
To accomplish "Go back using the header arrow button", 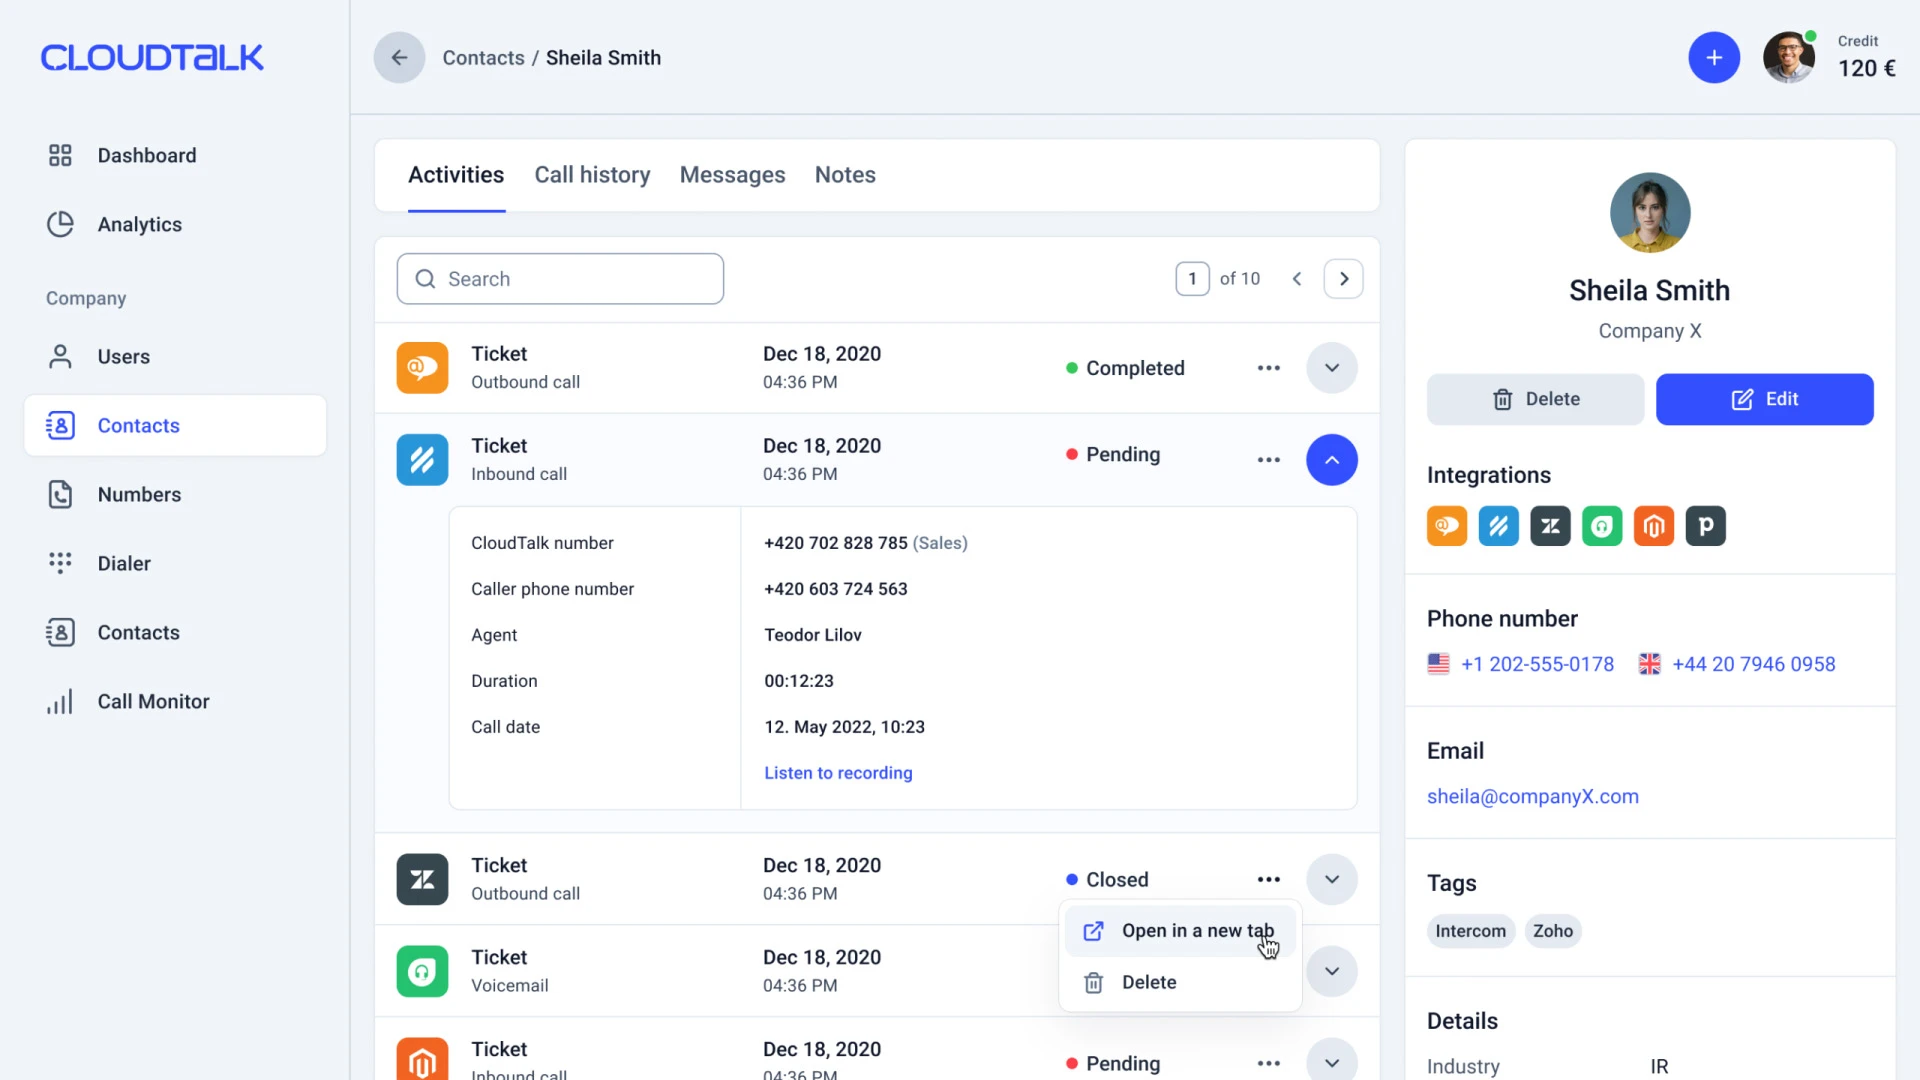I will click(x=399, y=58).
